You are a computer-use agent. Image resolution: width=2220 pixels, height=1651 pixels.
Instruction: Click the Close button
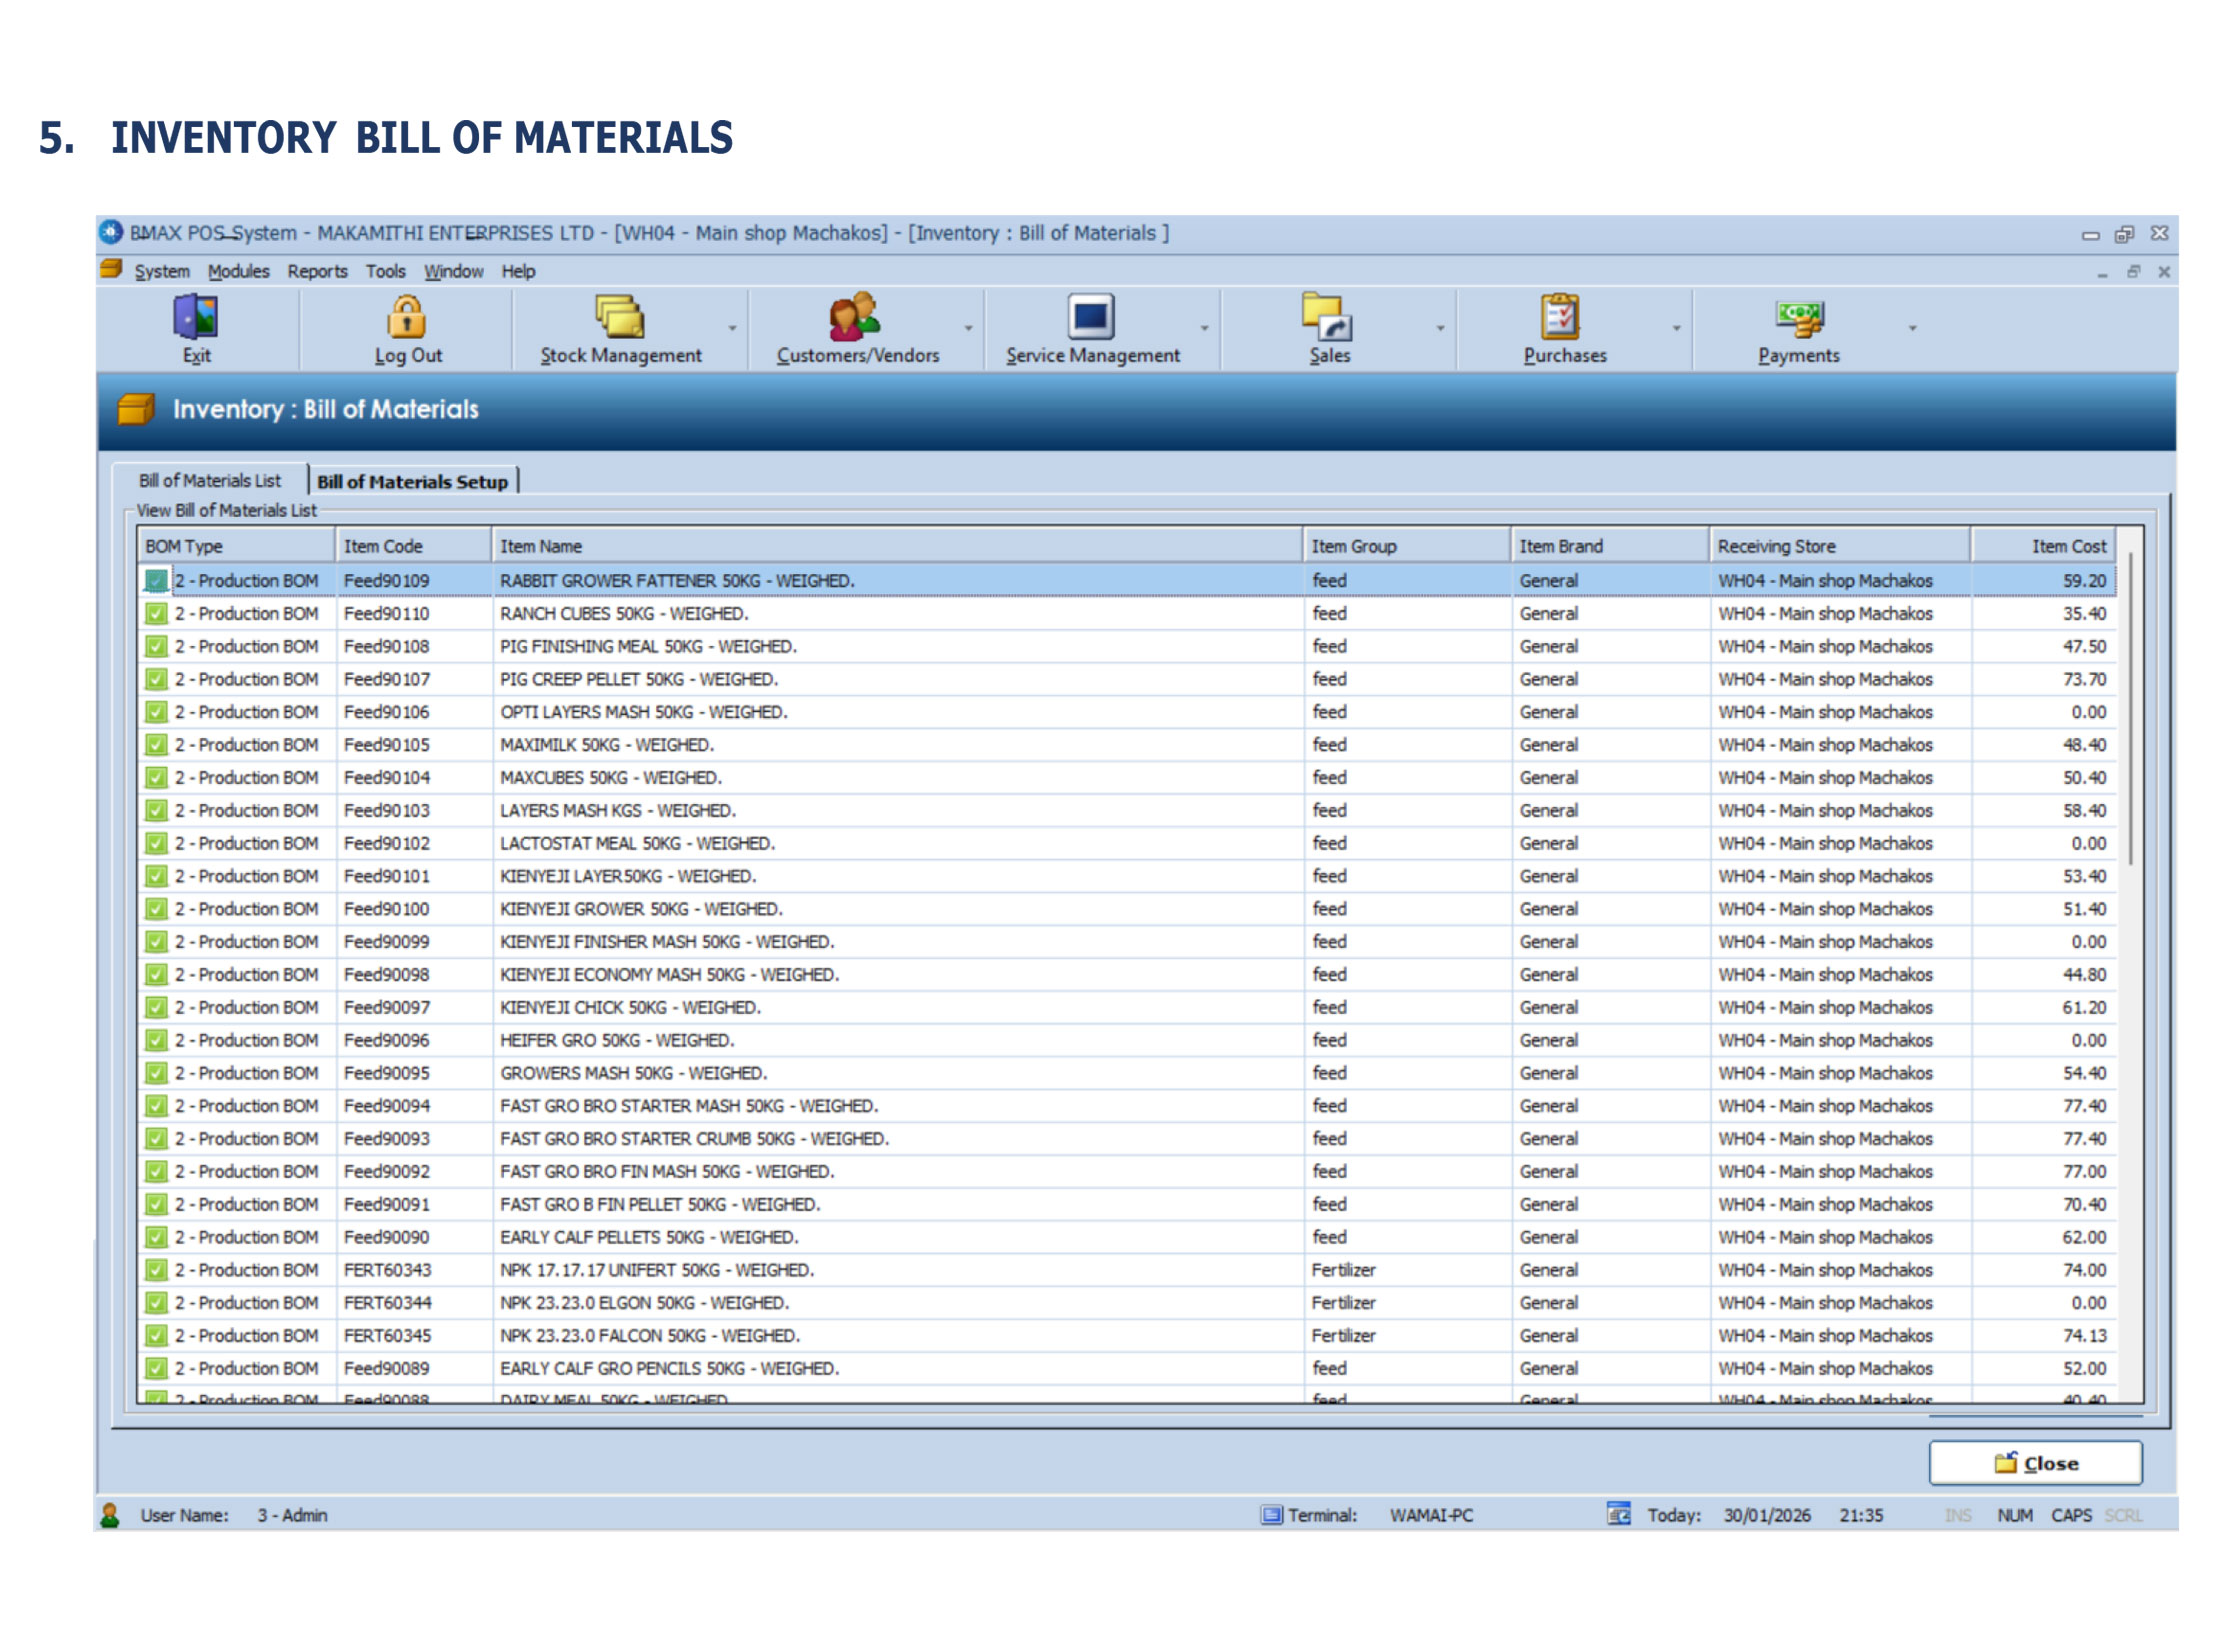pyautogui.click(x=2035, y=1463)
